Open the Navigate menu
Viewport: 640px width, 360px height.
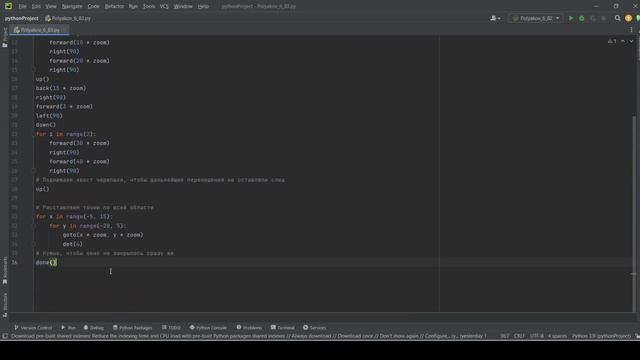(72, 6)
